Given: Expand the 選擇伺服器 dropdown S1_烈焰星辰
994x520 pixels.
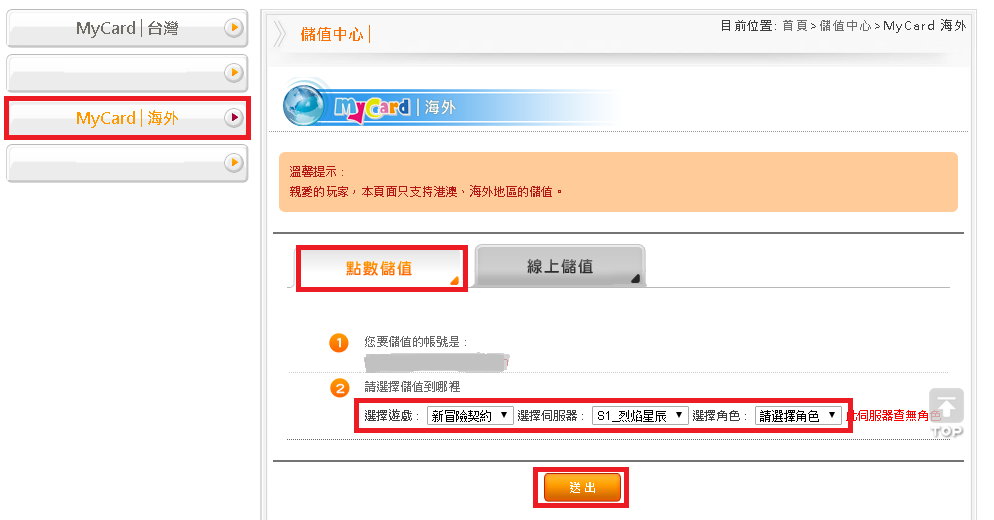Looking at the screenshot, I should pyautogui.click(x=640, y=415).
